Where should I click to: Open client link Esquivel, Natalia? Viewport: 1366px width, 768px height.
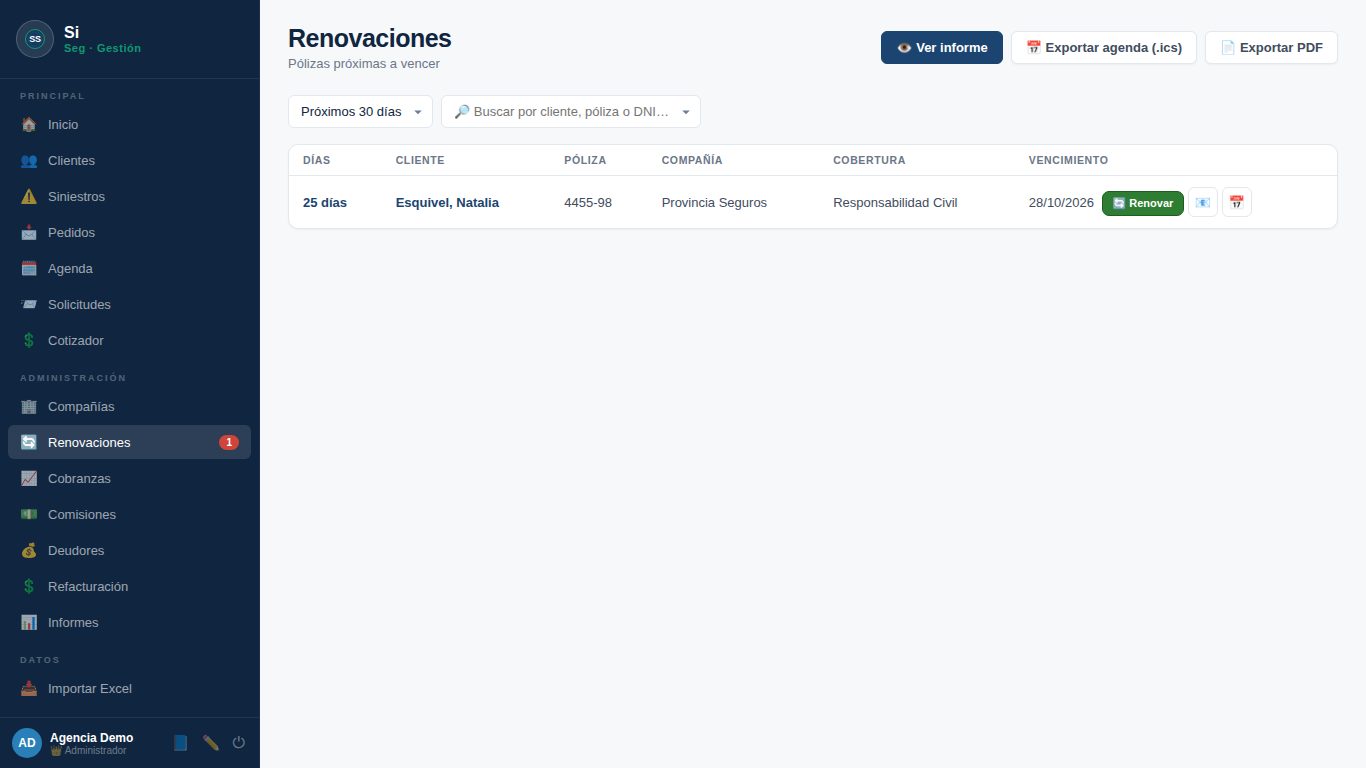click(x=447, y=202)
